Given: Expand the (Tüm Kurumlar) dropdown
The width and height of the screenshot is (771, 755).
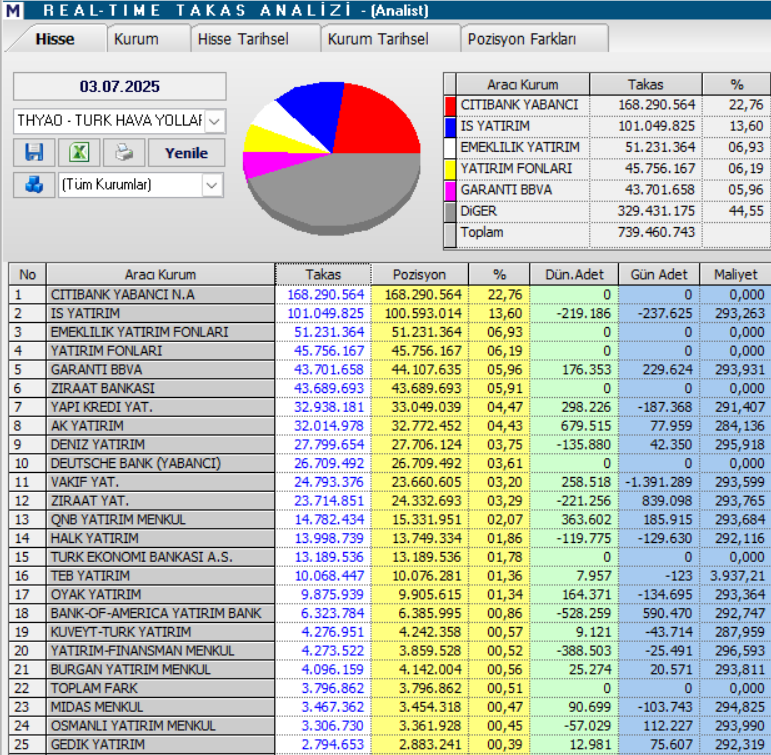Looking at the screenshot, I should (x=212, y=185).
